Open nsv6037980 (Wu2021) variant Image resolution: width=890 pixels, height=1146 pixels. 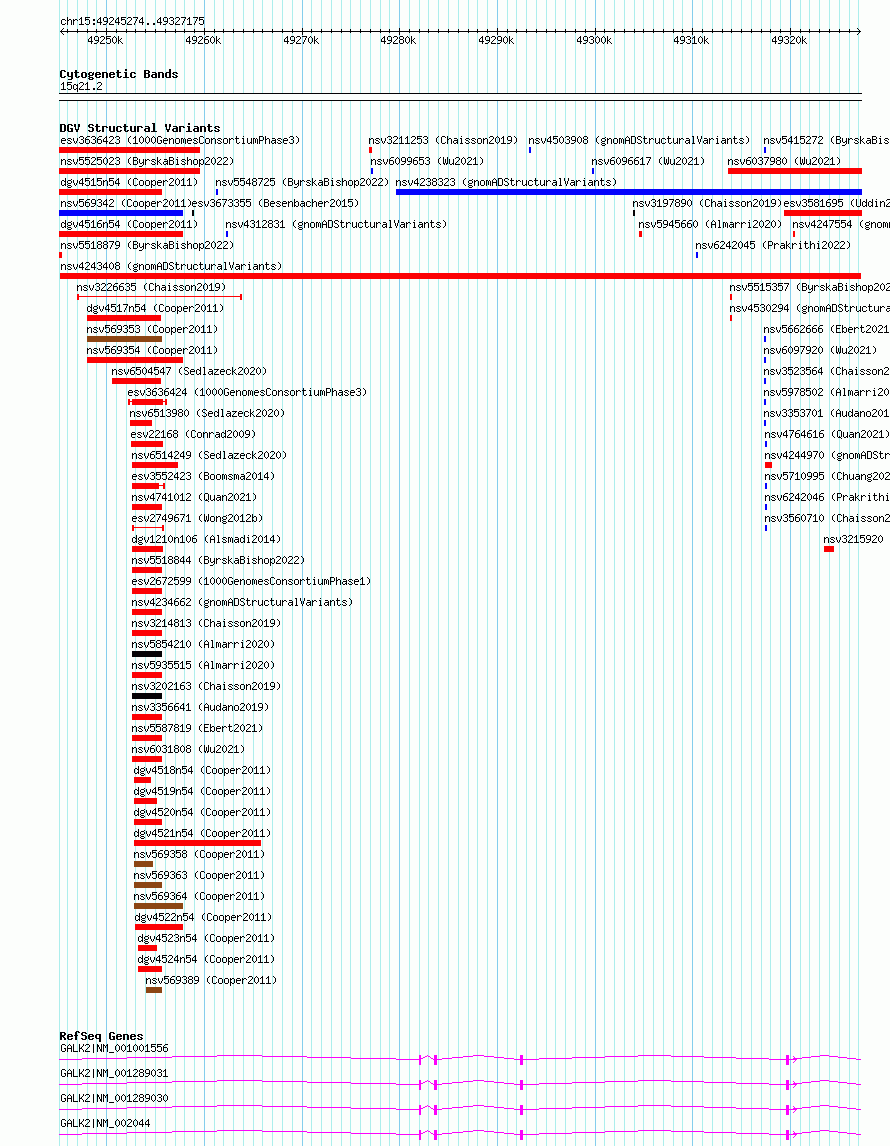coord(784,162)
